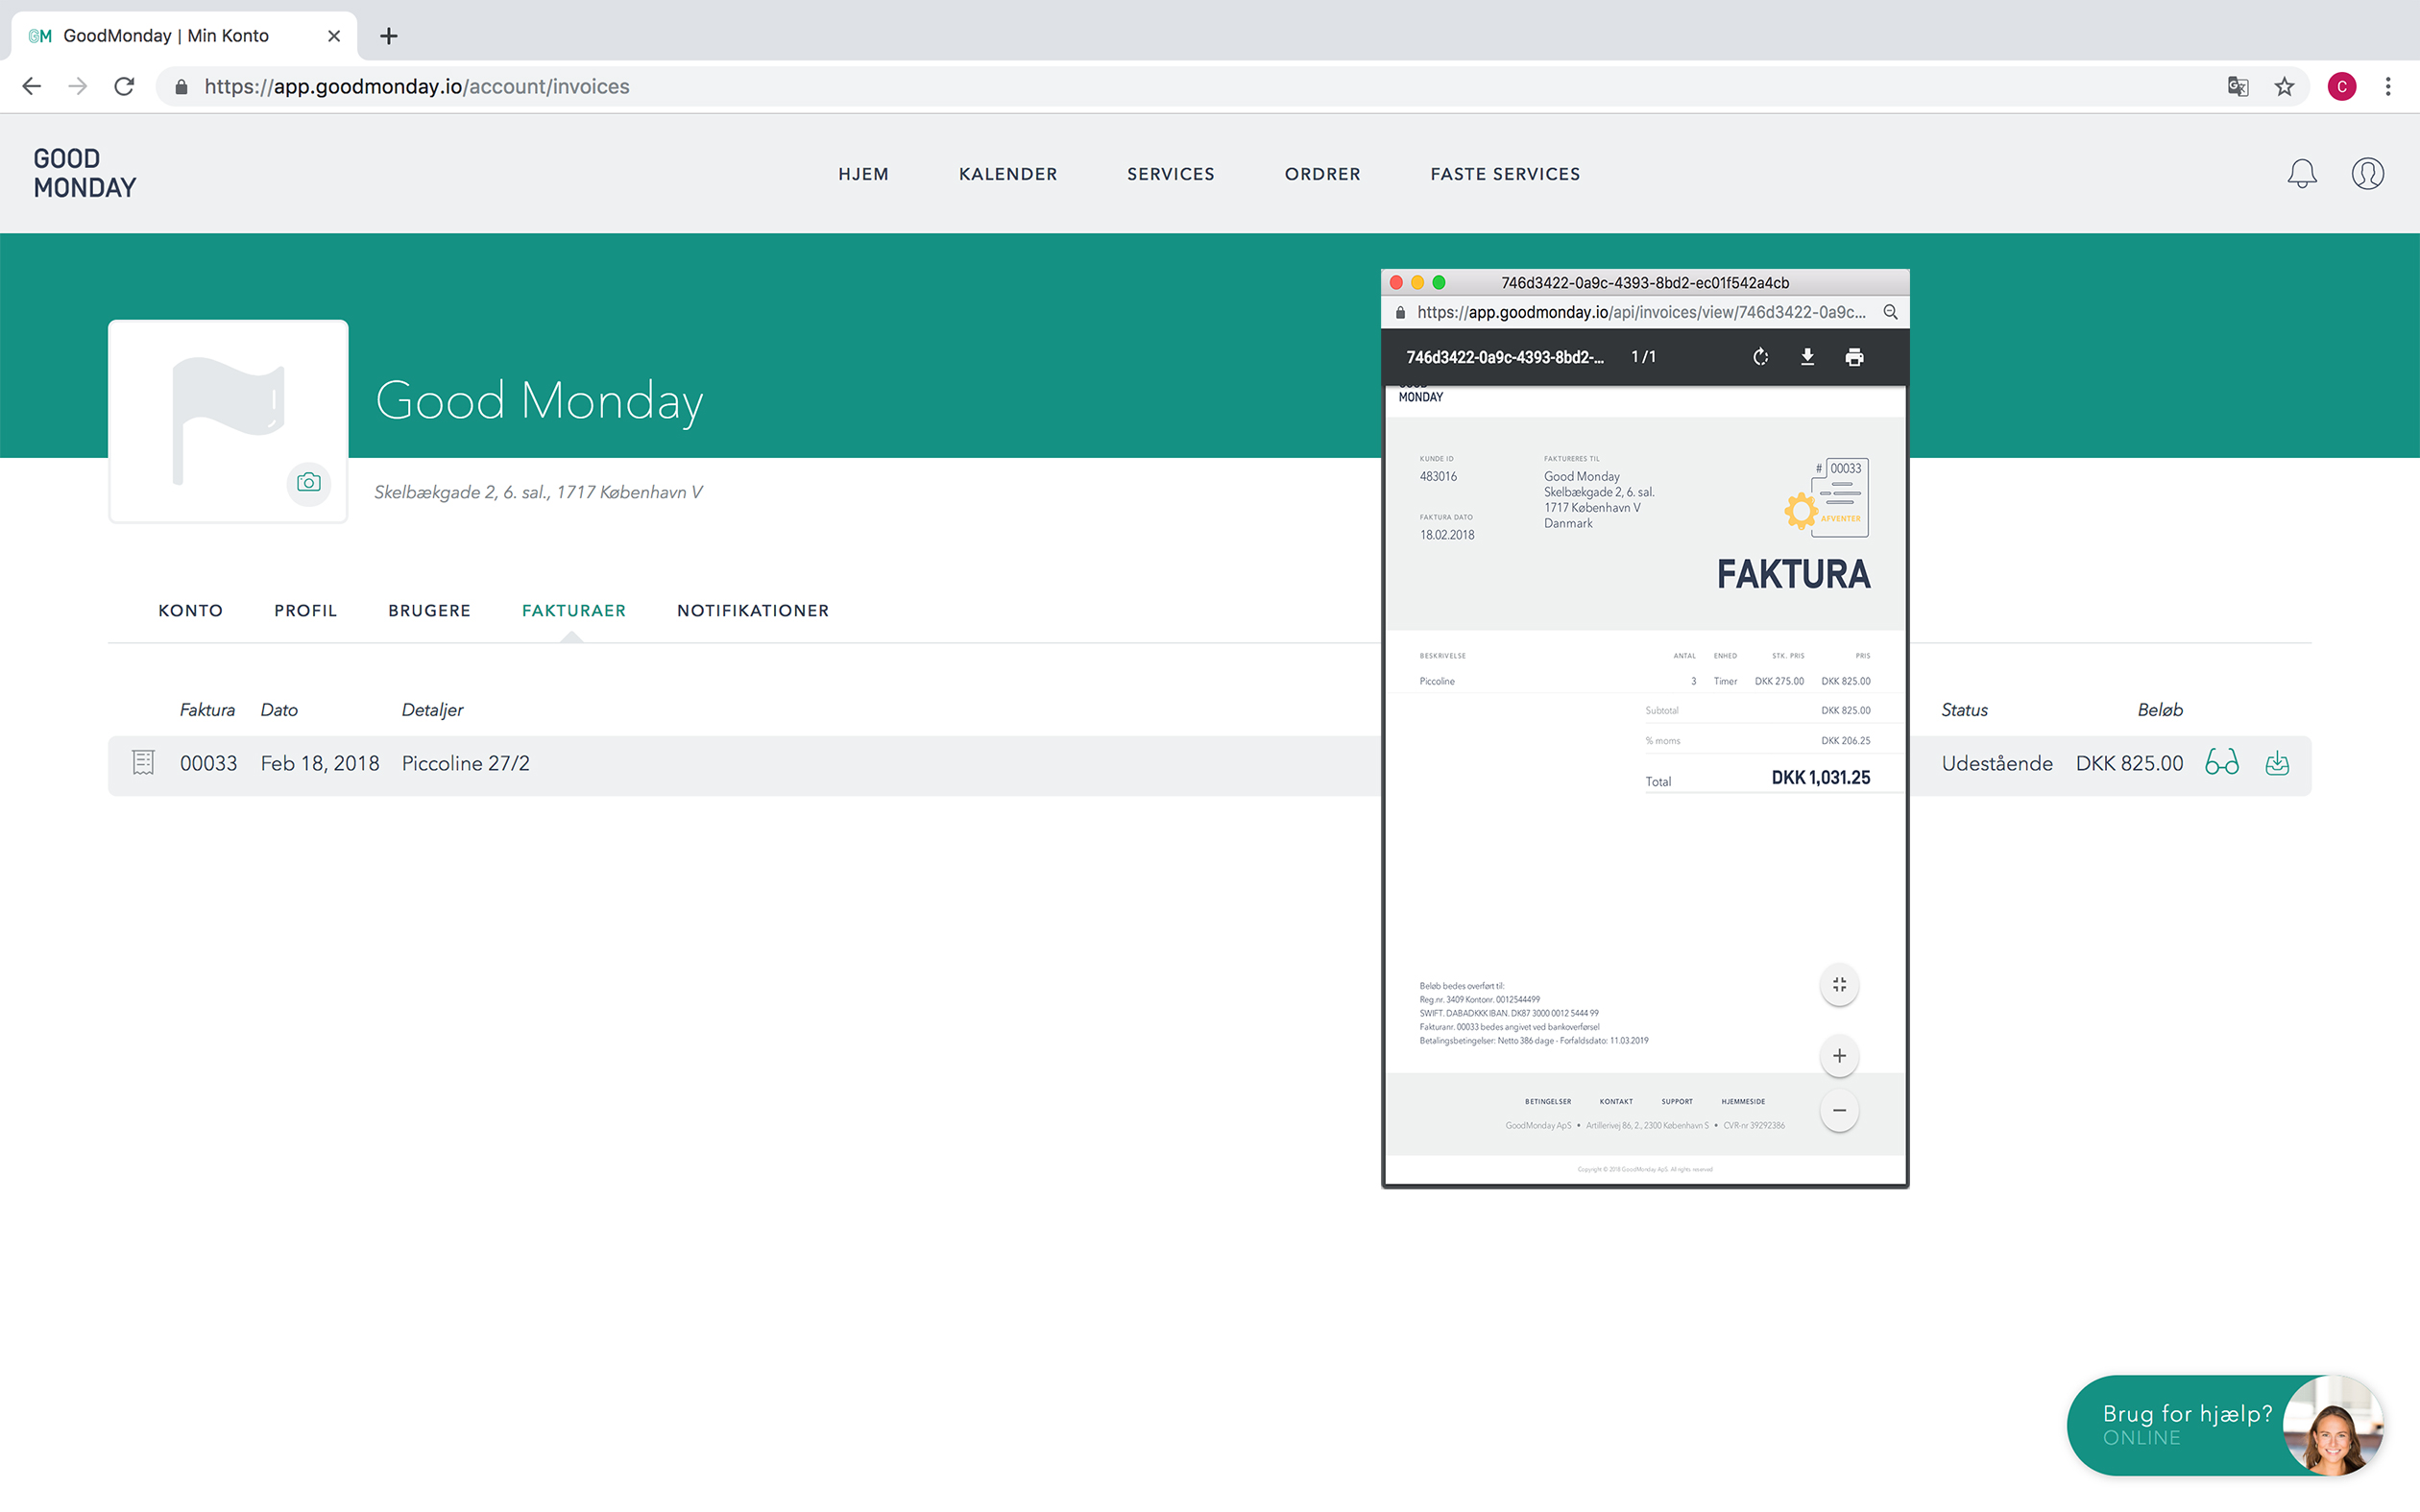Image resolution: width=2420 pixels, height=1512 pixels.
Task: Open ORDRER in the top navigation
Action: (1322, 174)
